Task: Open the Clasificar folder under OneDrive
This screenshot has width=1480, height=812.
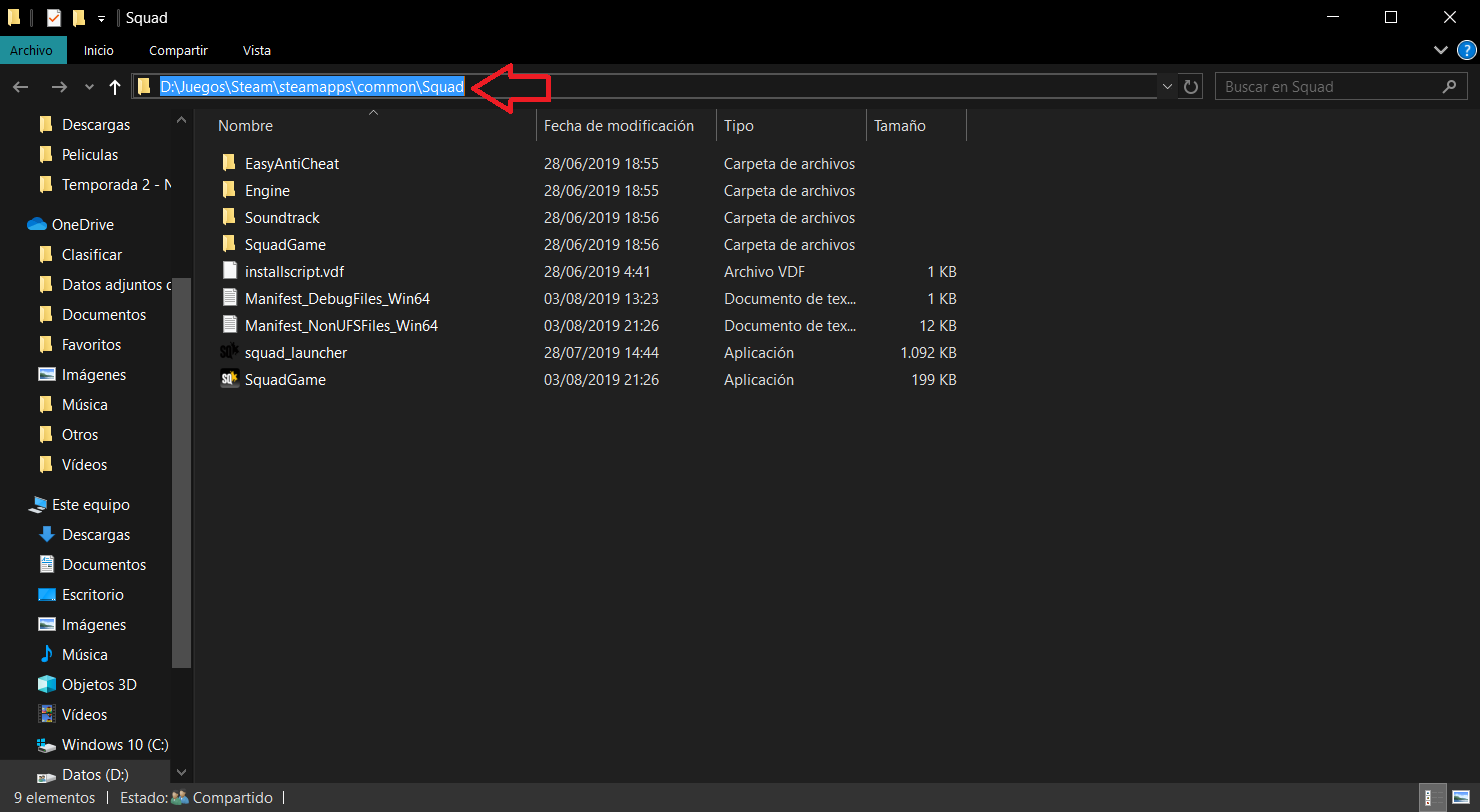Action: tap(92, 255)
